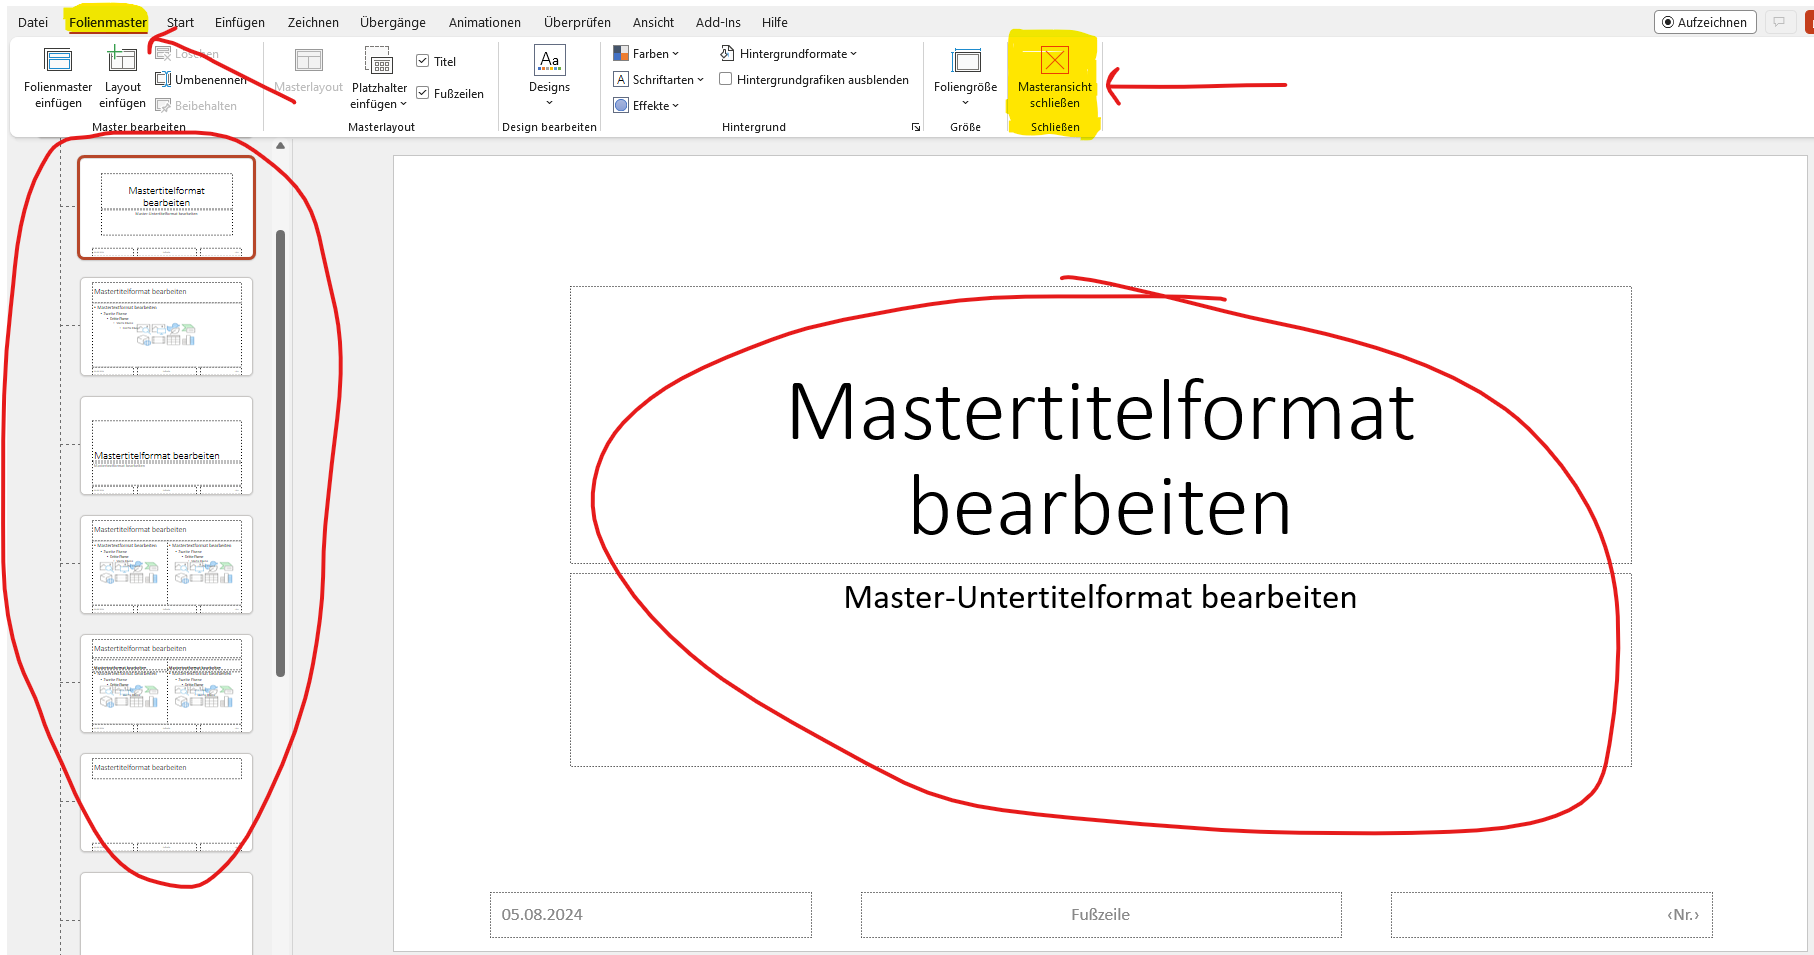
Task: Click the Fußzeile footer placeholder on slide
Action: coord(1100,915)
